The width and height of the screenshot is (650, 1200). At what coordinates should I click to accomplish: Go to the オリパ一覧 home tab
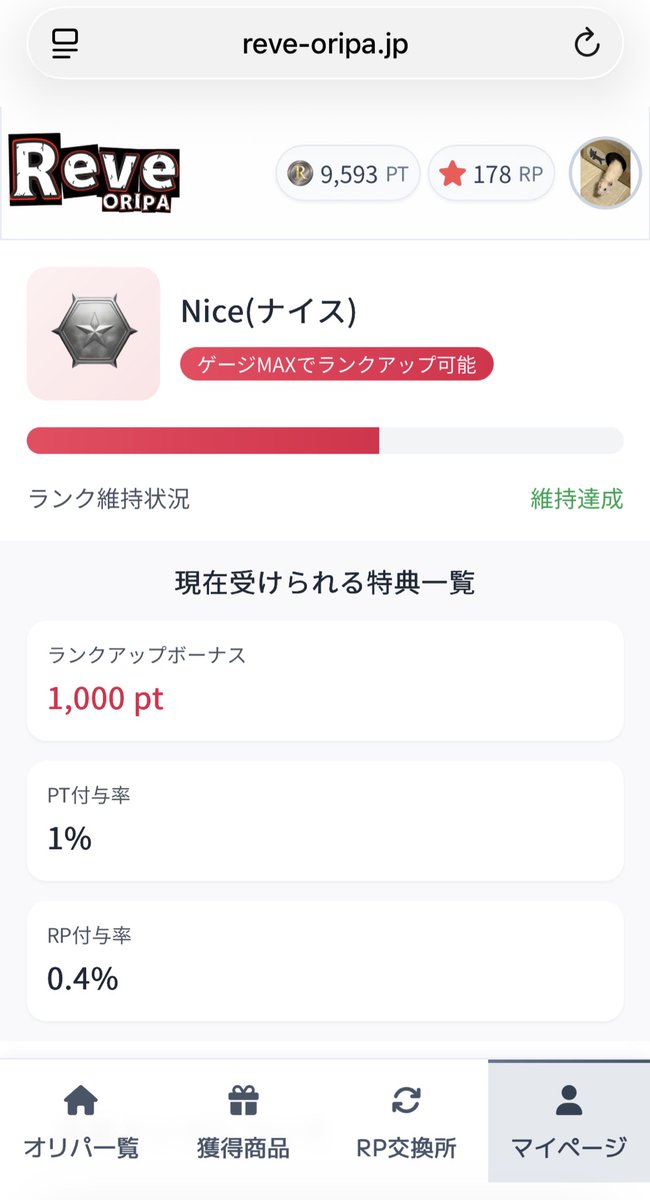pos(81,1122)
